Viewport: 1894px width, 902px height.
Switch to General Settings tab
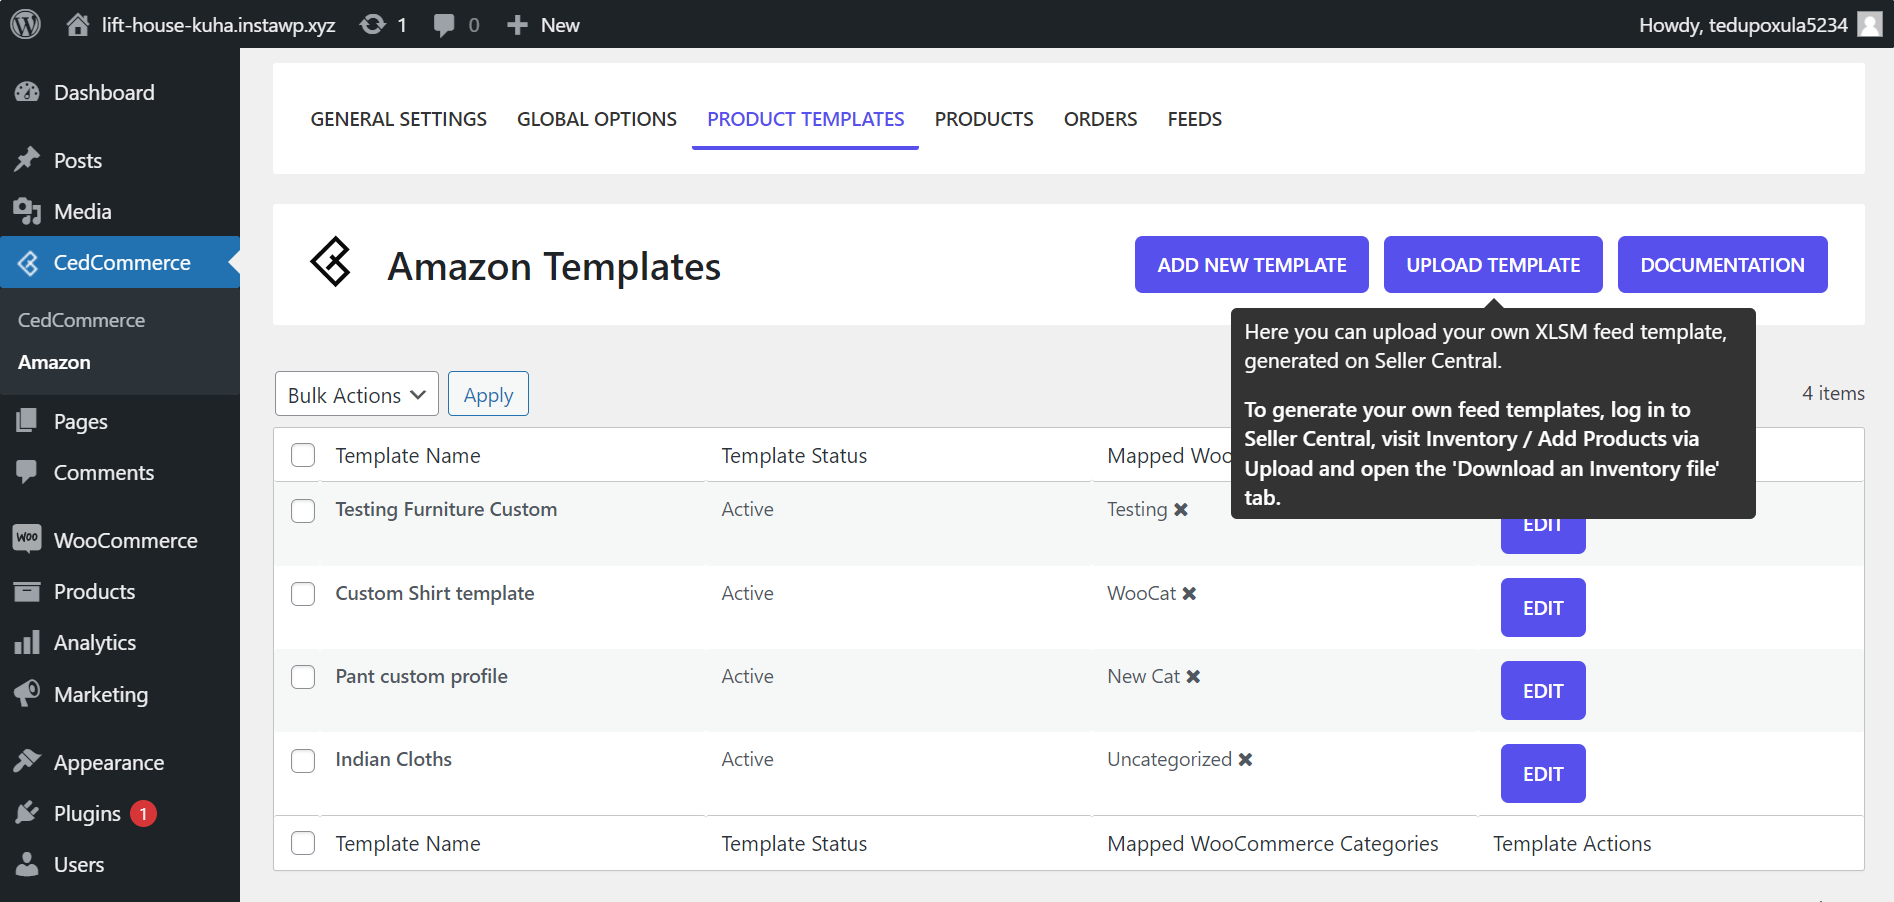(399, 119)
